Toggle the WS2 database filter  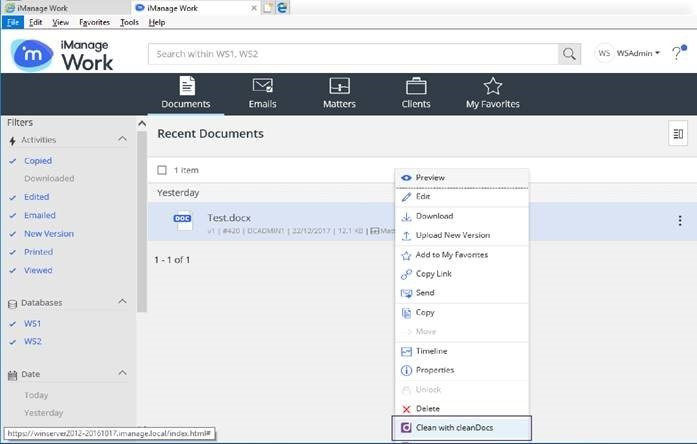pos(32,342)
